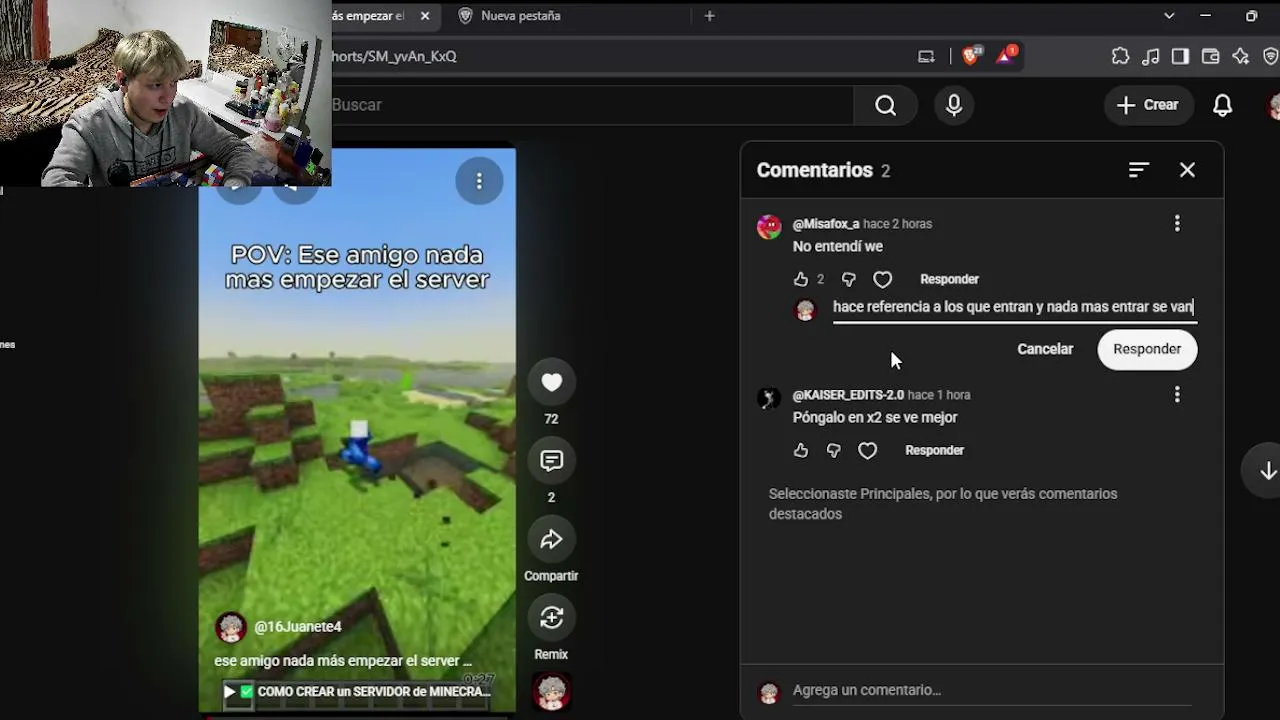Open the Short's comments button
Image resolution: width=1280 pixels, height=720 pixels.
551,461
